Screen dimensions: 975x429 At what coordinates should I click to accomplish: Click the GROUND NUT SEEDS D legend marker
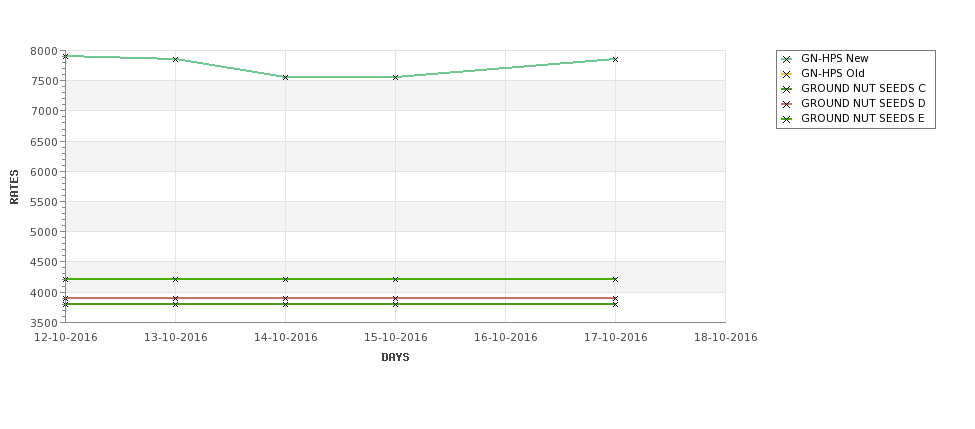pyautogui.click(x=787, y=104)
